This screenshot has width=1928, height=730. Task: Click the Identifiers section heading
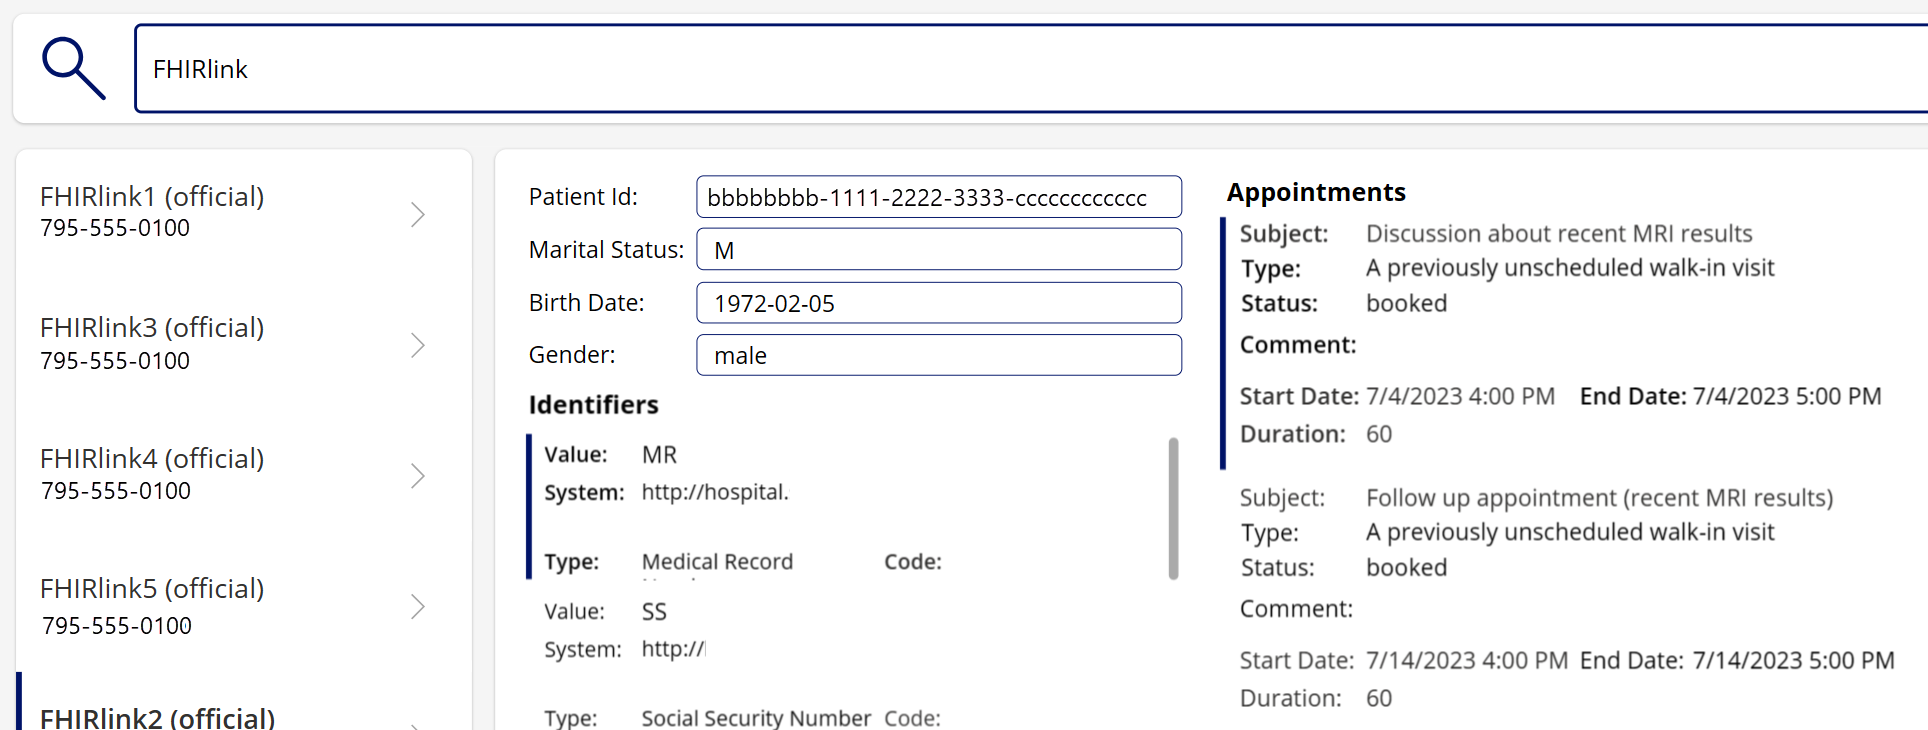(593, 404)
